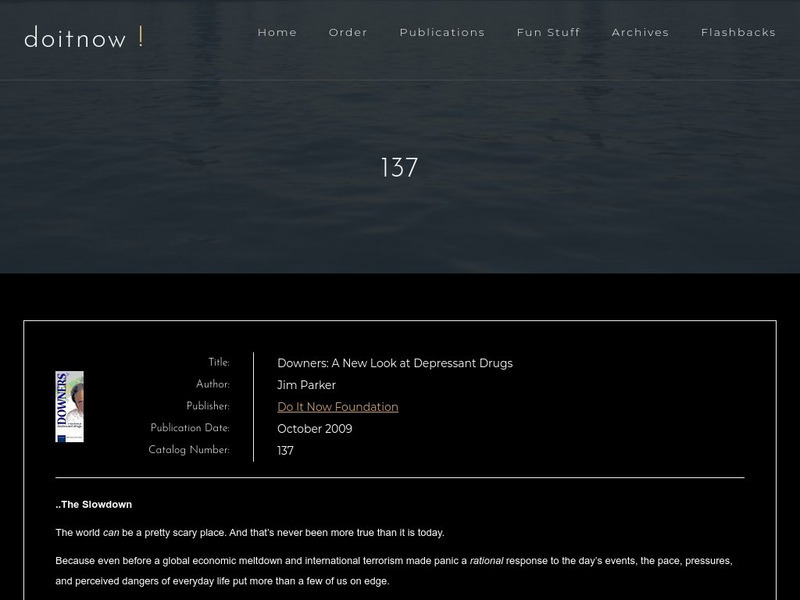Select Fun Stuff in the navigation
800x600 pixels.
click(548, 32)
